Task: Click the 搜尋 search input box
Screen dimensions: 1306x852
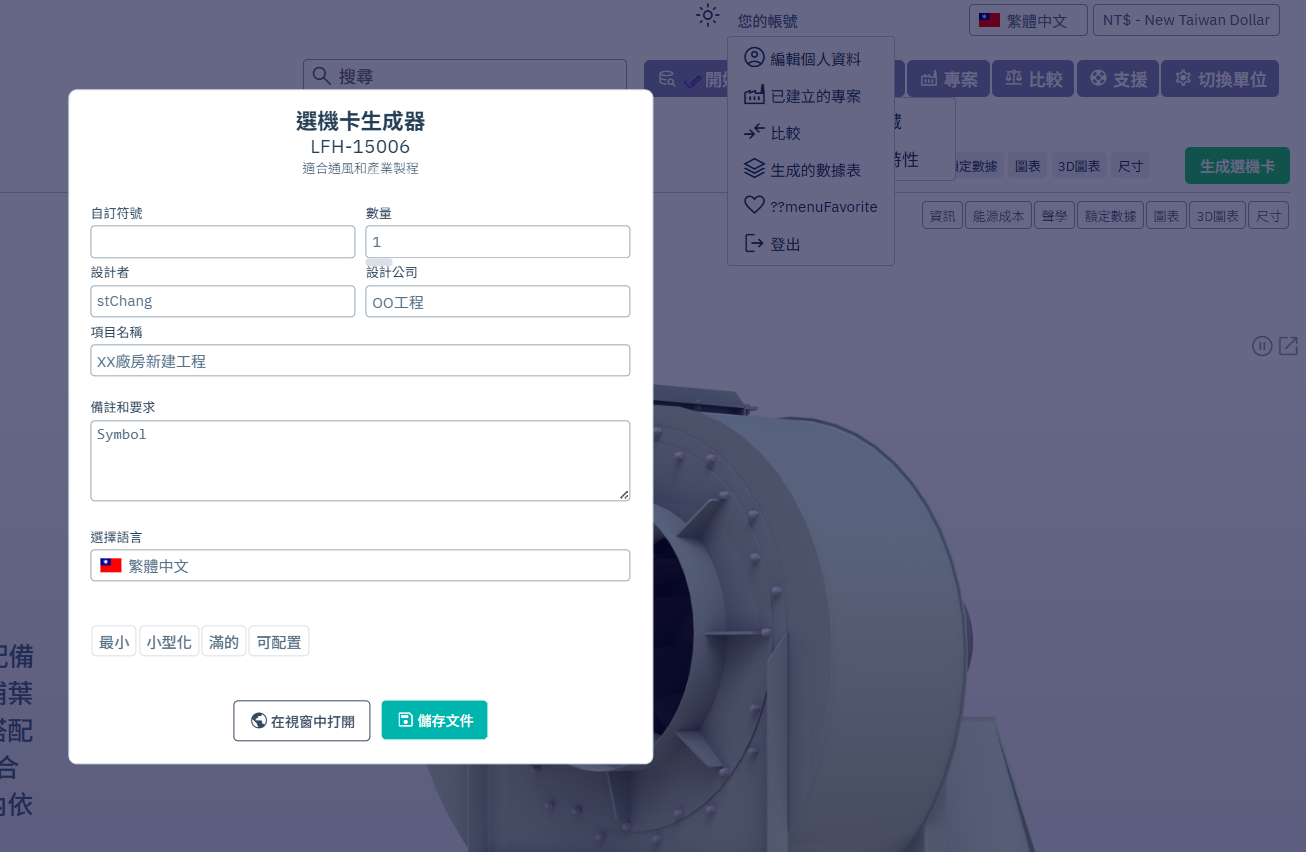Action: pyautogui.click(x=465, y=76)
